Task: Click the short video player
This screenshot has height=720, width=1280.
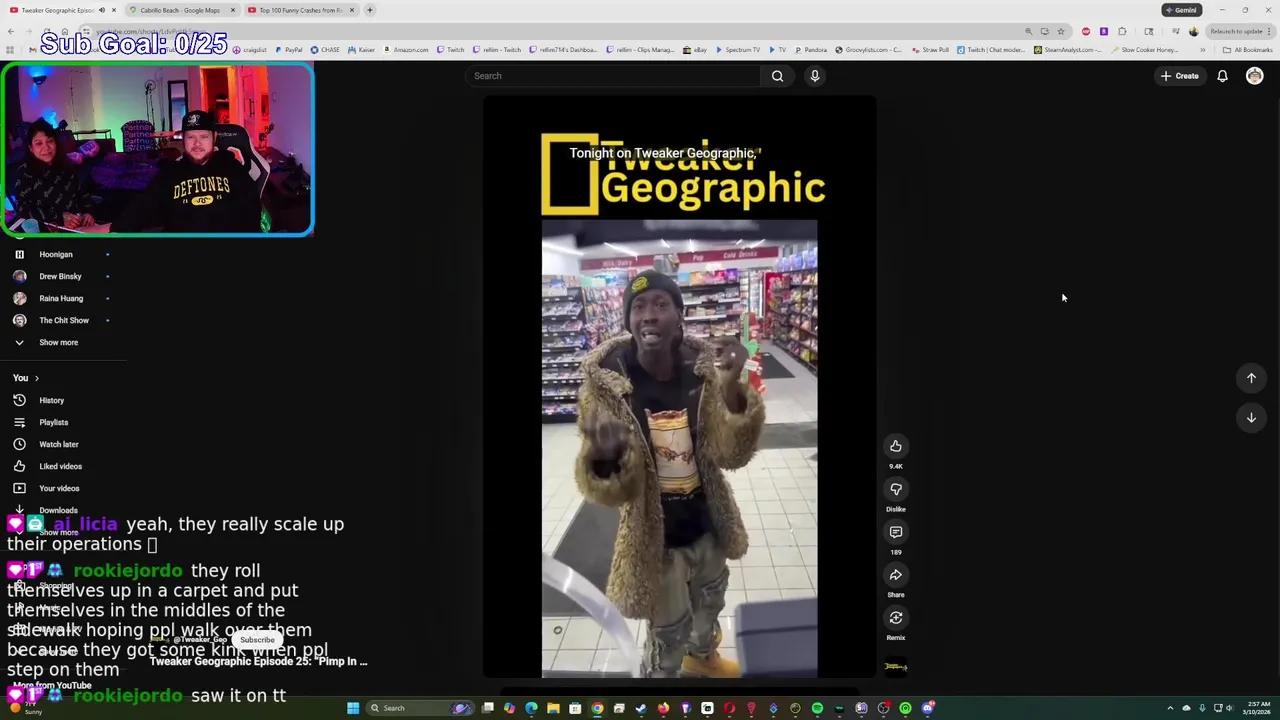Action: click(x=680, y=386)
